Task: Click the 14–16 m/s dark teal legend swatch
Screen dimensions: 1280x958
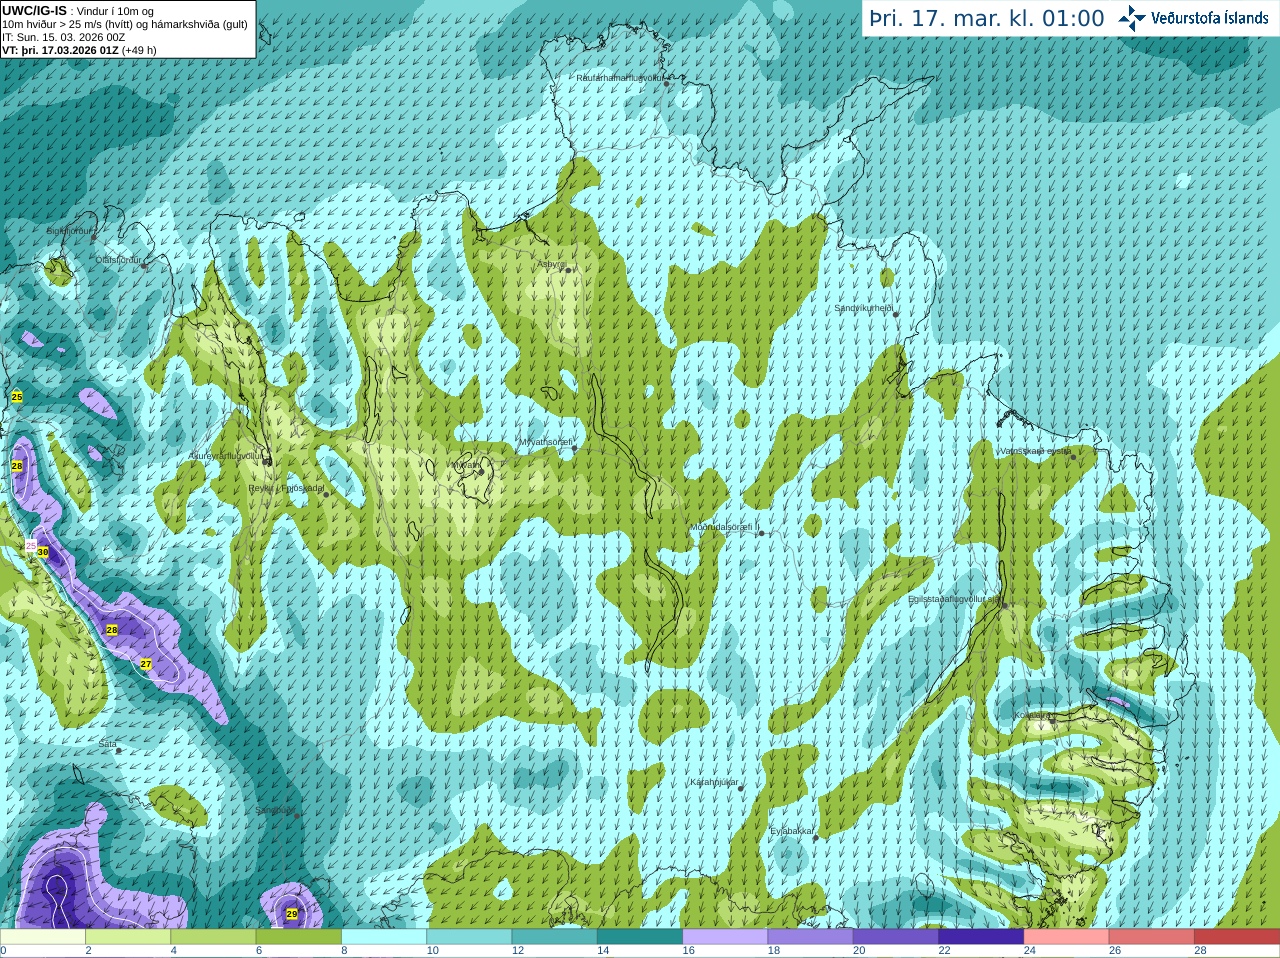Action: 640,937
